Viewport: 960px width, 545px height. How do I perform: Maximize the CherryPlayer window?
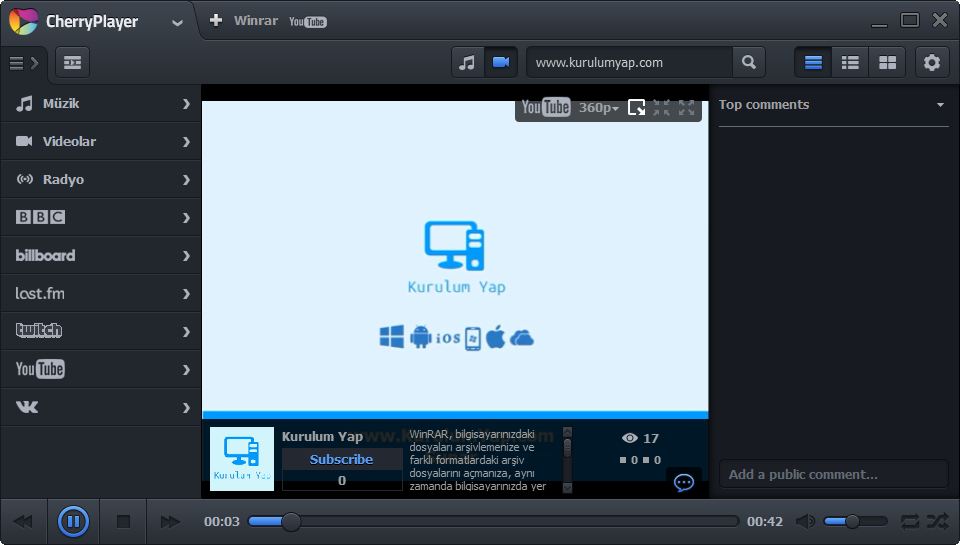coord(910,20)
